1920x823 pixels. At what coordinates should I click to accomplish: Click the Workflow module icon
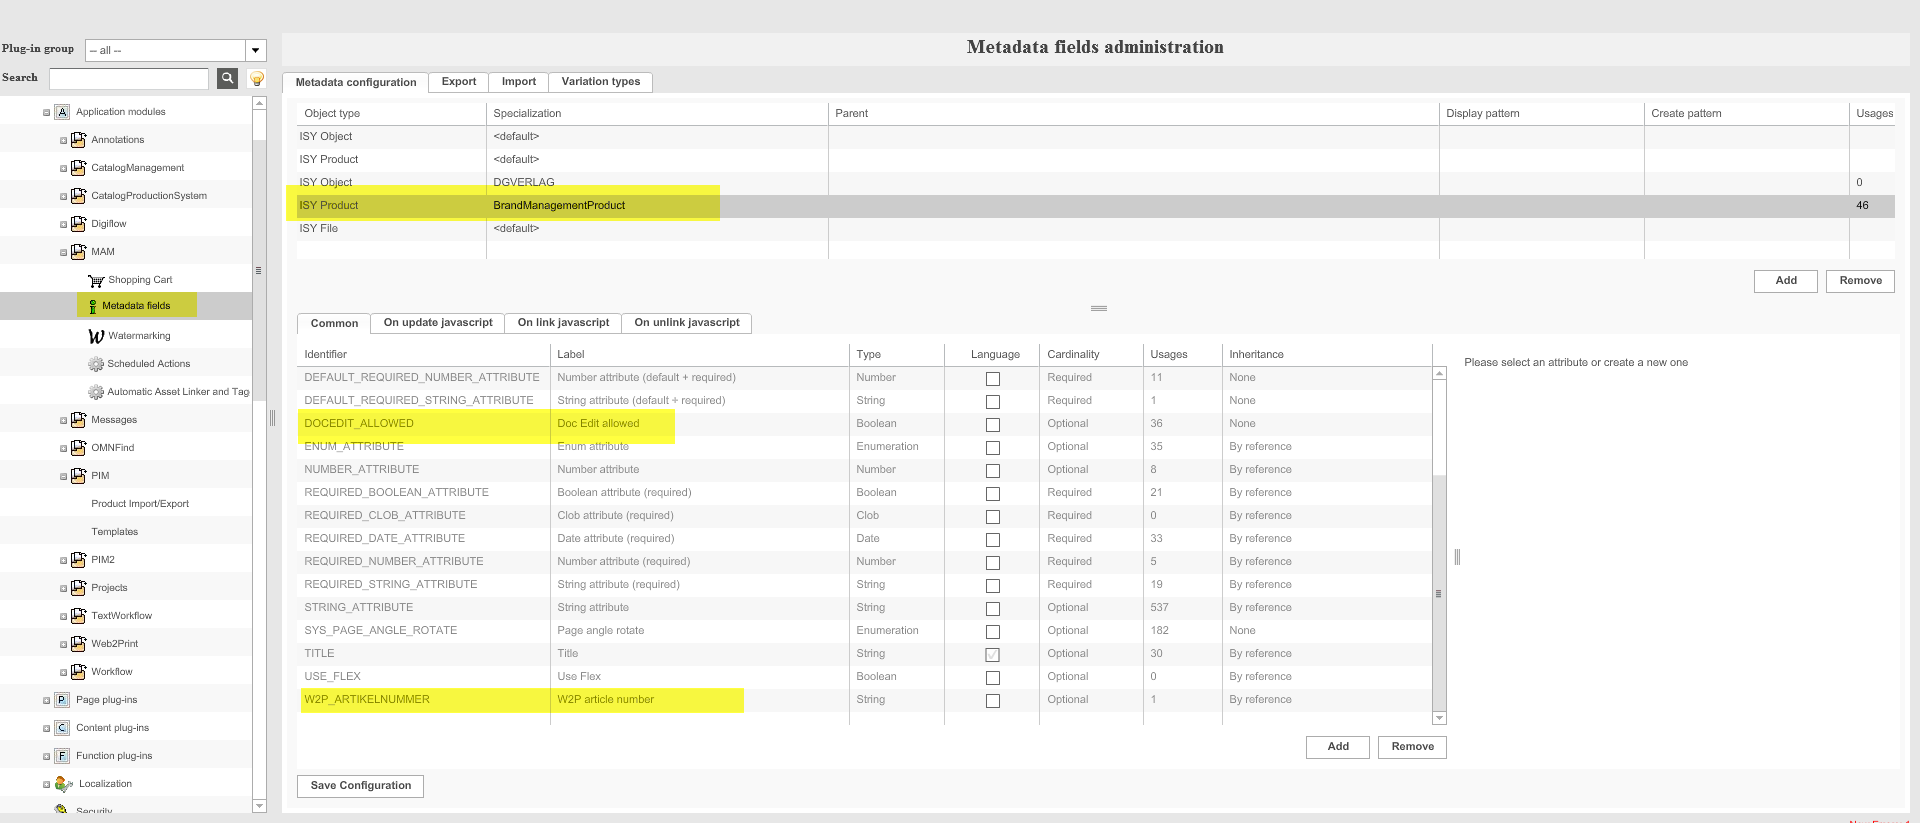78,672
